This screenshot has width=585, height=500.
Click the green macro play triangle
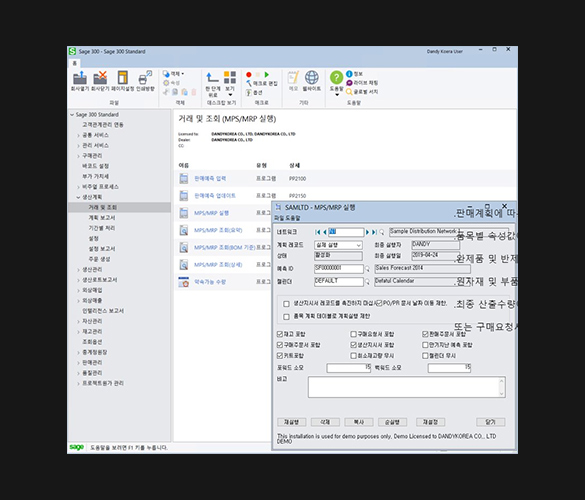click(x=266, y=75)
